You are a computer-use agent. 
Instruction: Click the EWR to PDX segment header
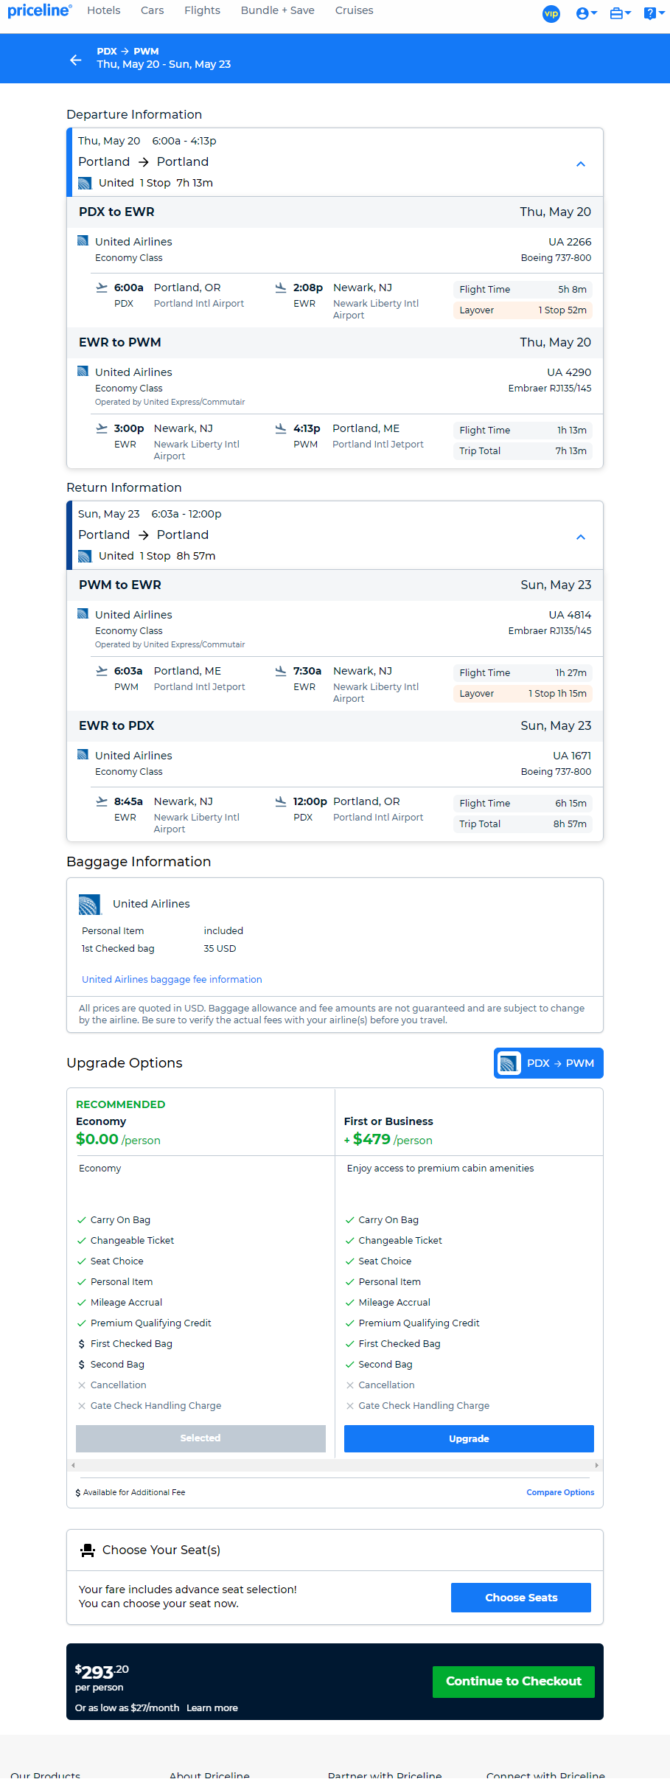coord(335,726)
